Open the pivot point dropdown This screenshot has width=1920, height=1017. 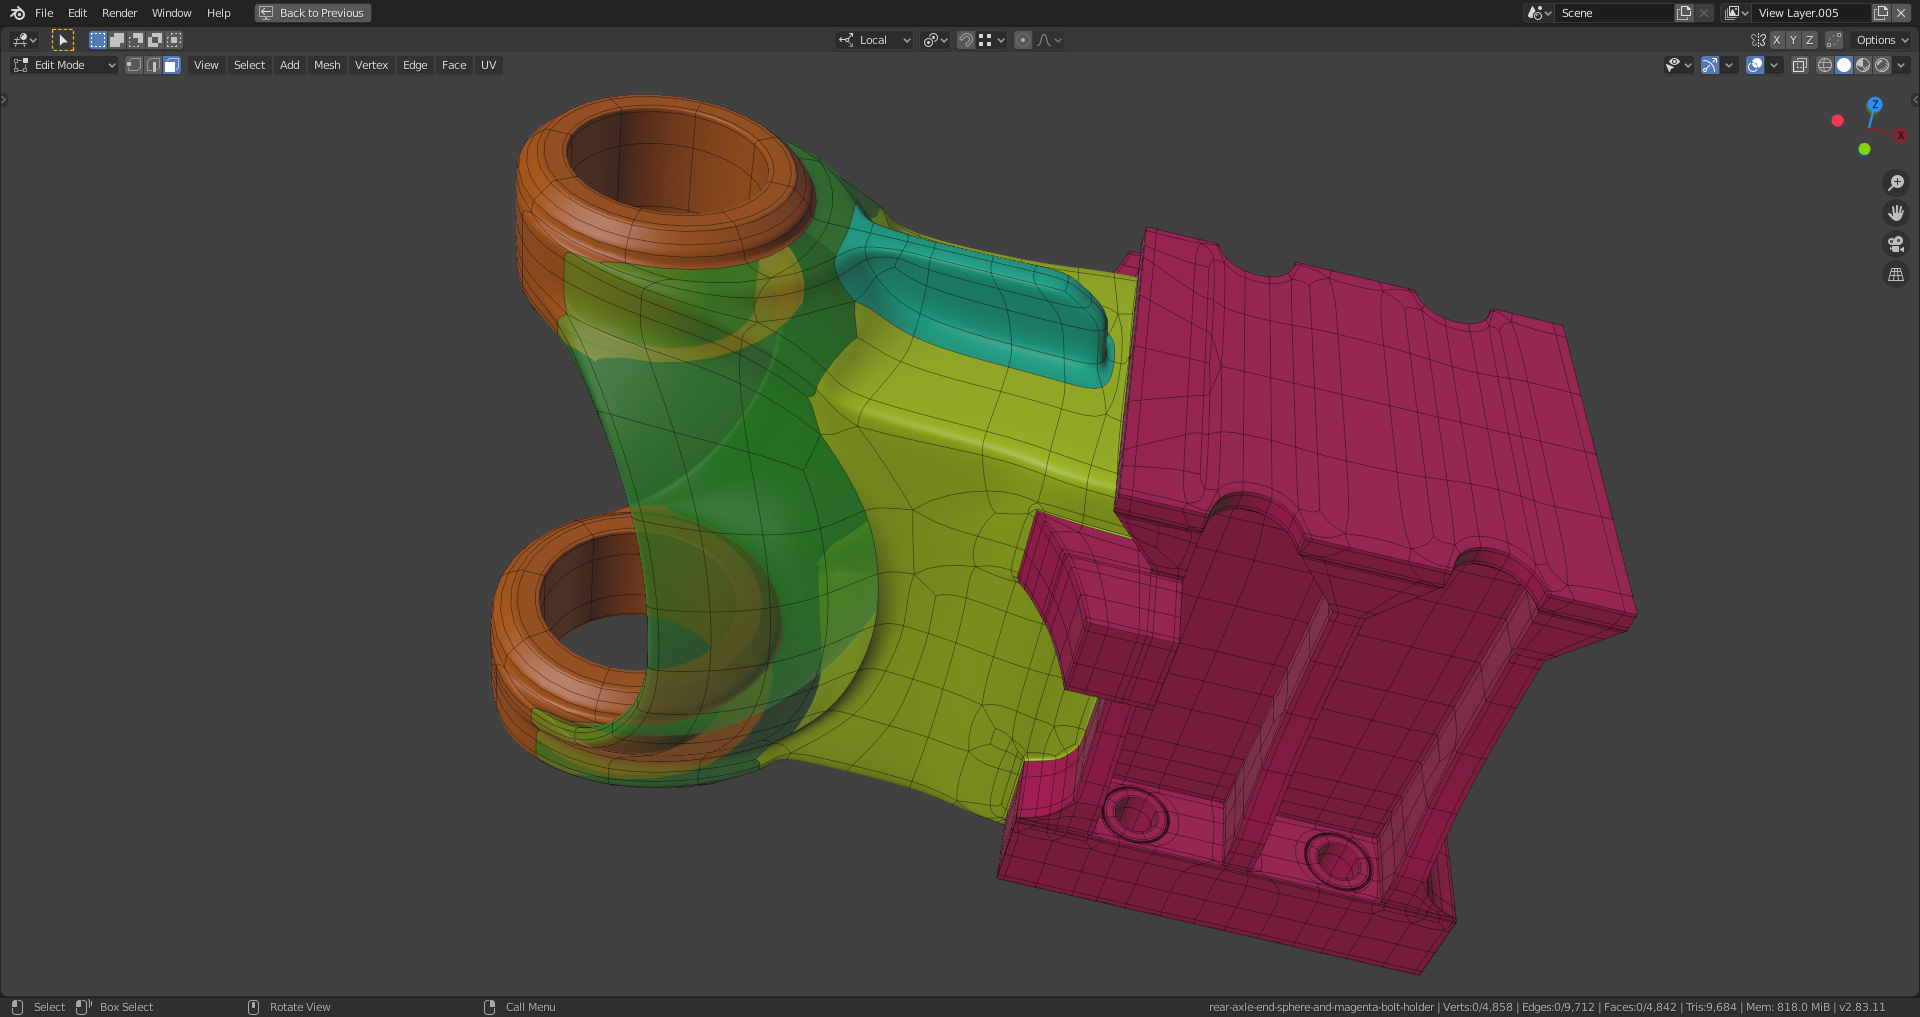pyautogui.click(x=936, y=40)
